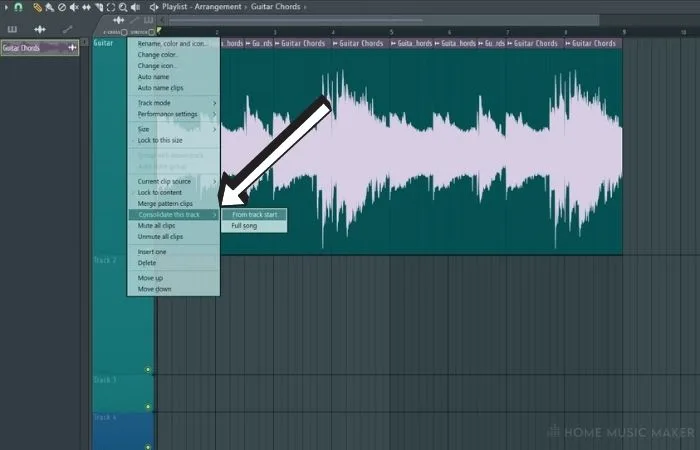This screenshot has height=450, width=700.
Task: Click the Playlist speaker icon before the title
Action: [154, 7]
